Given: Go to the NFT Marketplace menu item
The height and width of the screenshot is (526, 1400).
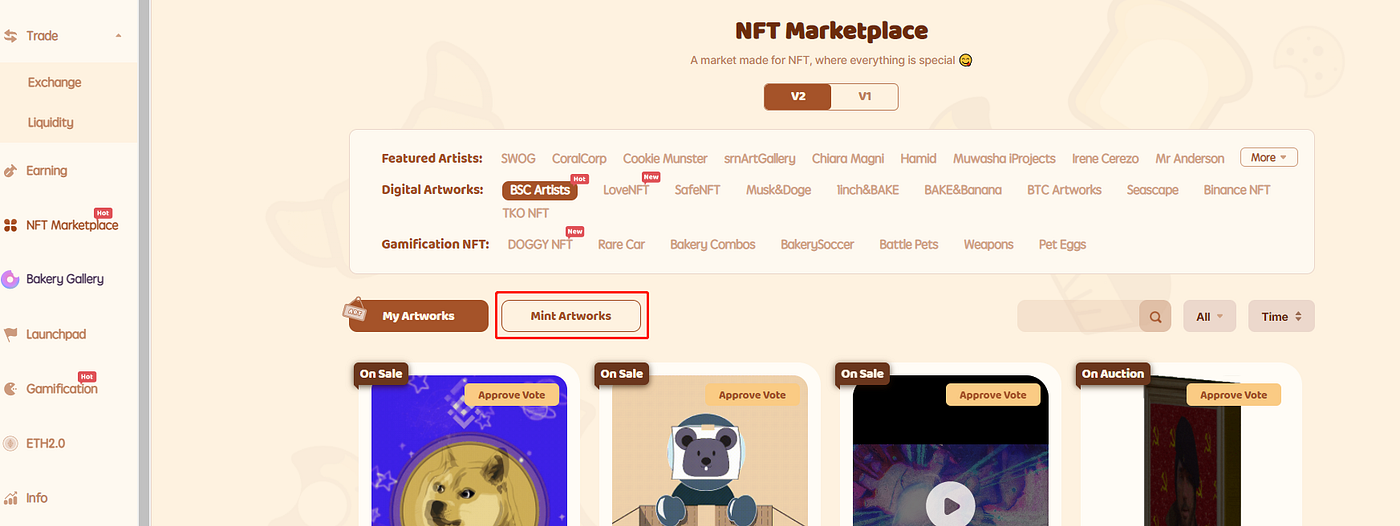Looking at the screenshot, I should (72, 226).
